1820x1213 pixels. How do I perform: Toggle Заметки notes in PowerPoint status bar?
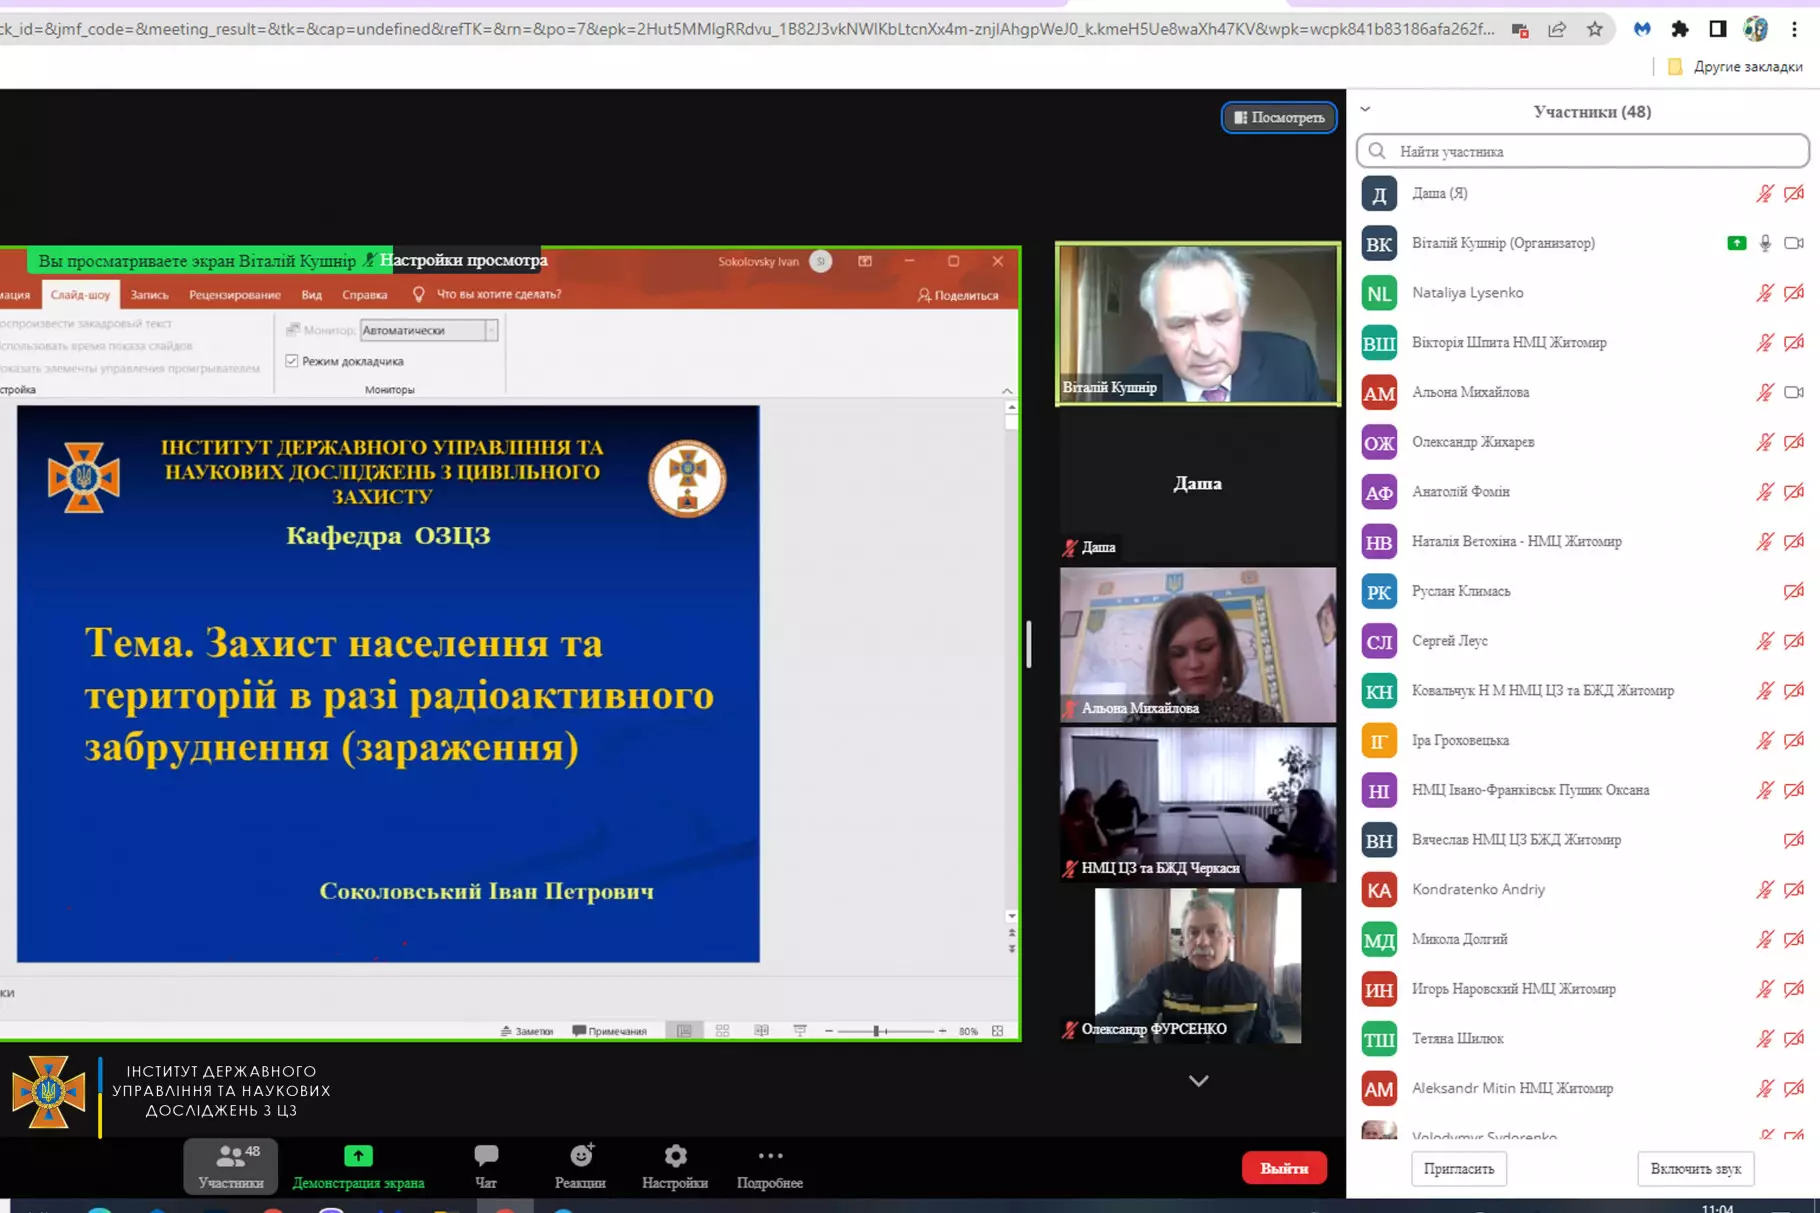click(x=527, y=1031)
